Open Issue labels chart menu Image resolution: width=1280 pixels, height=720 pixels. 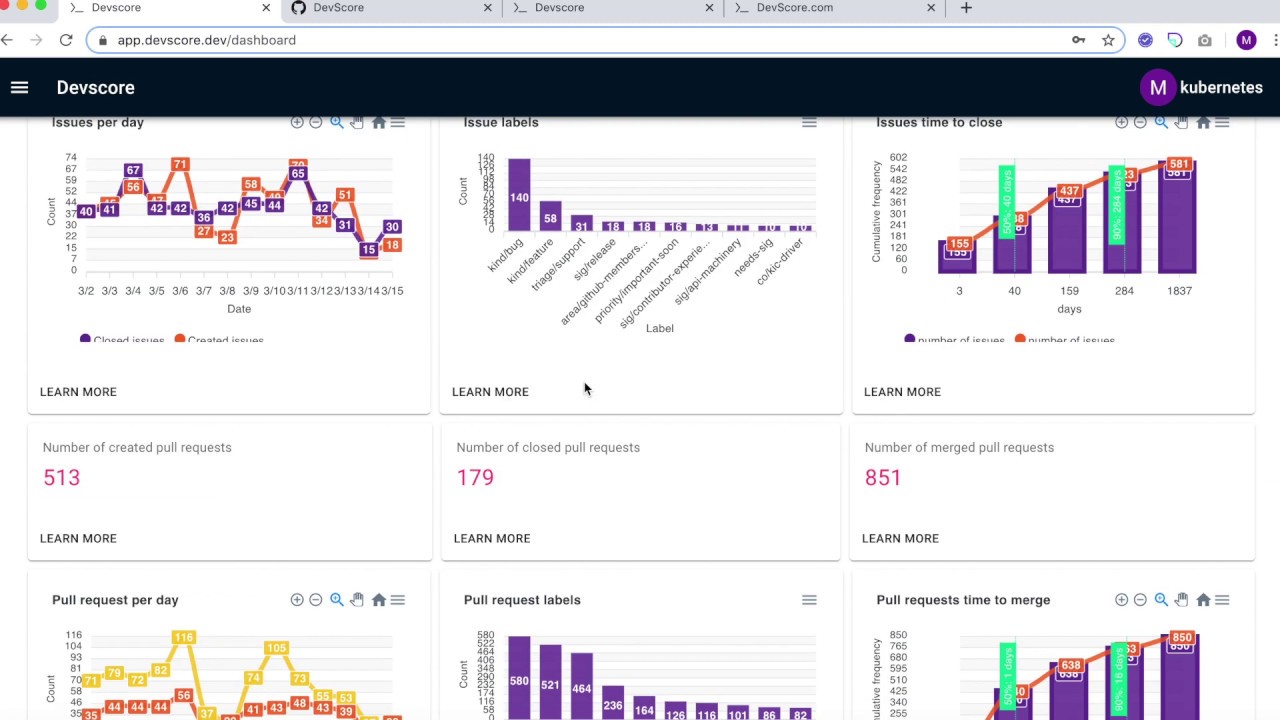[x=809, y=122]
